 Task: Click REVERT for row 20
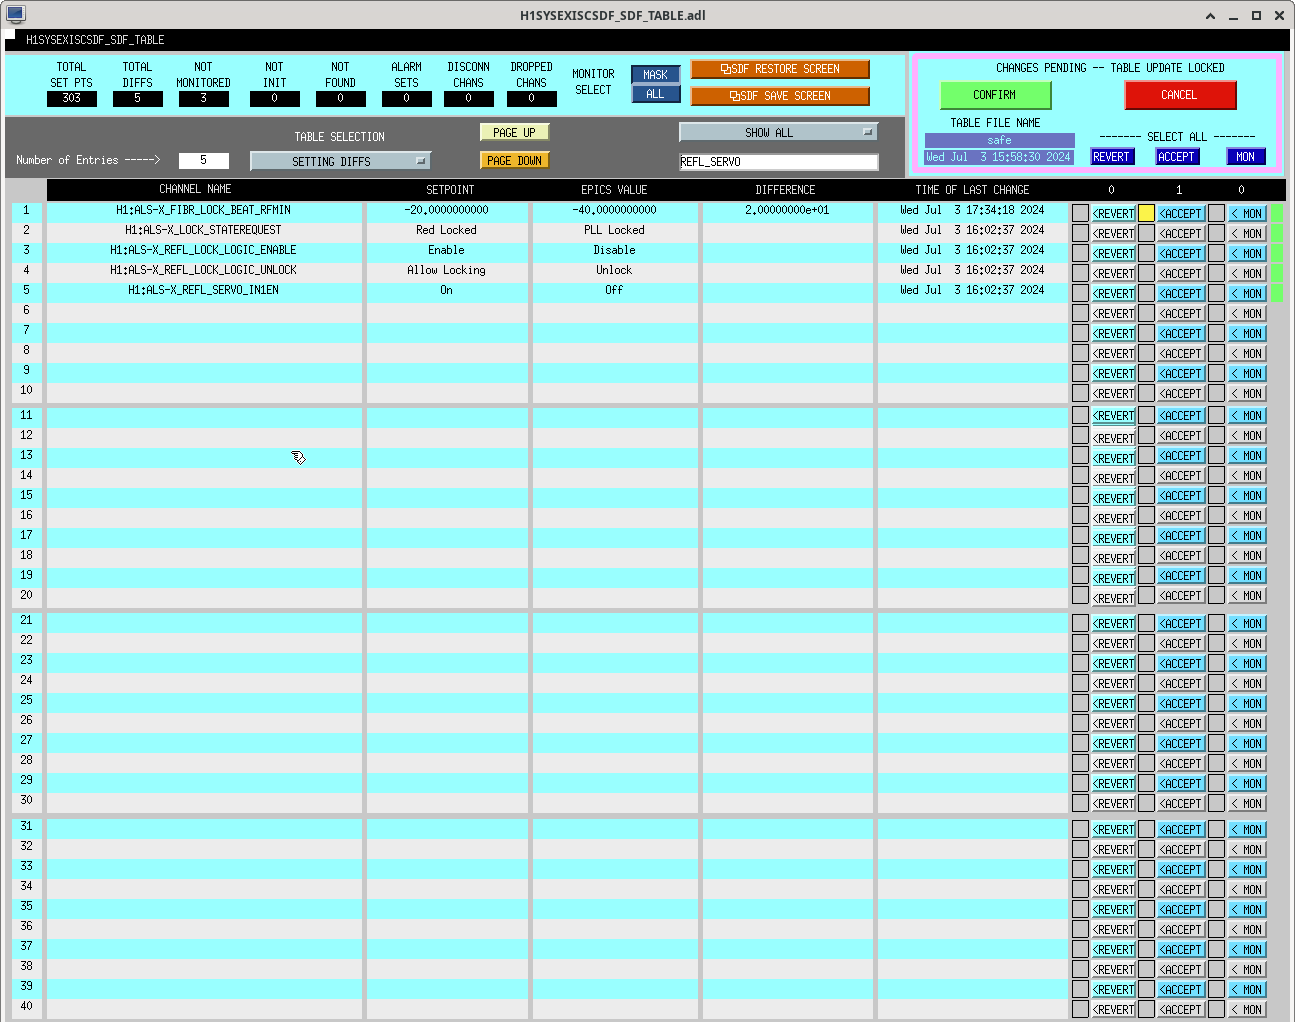pyautogui.click(x=1113, y=598)
